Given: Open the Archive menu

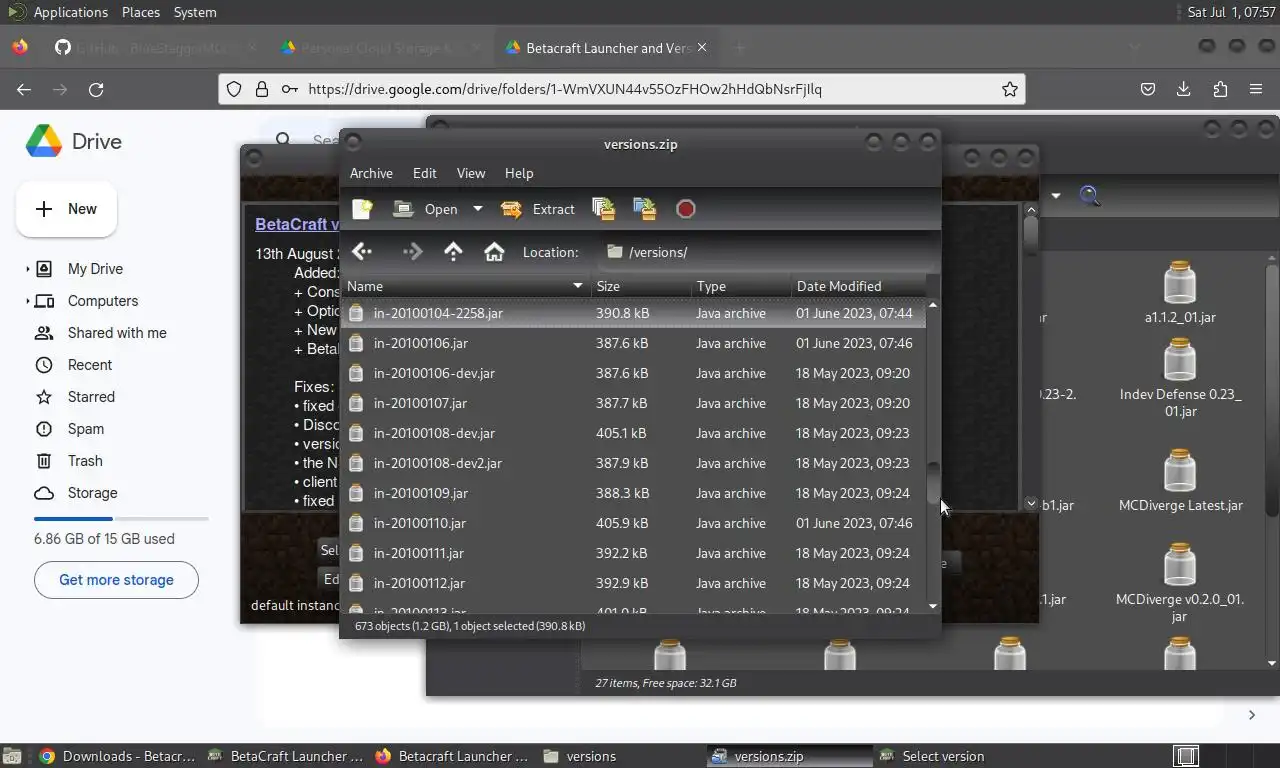Looking at the screenshot, I should tap(371, 173).
